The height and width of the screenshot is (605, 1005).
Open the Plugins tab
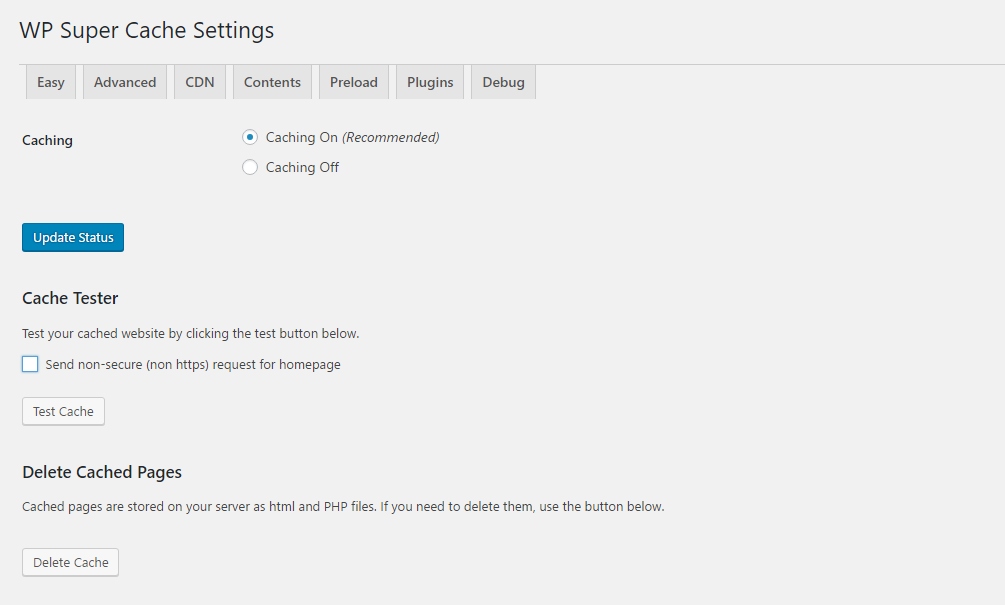[430, 82]
